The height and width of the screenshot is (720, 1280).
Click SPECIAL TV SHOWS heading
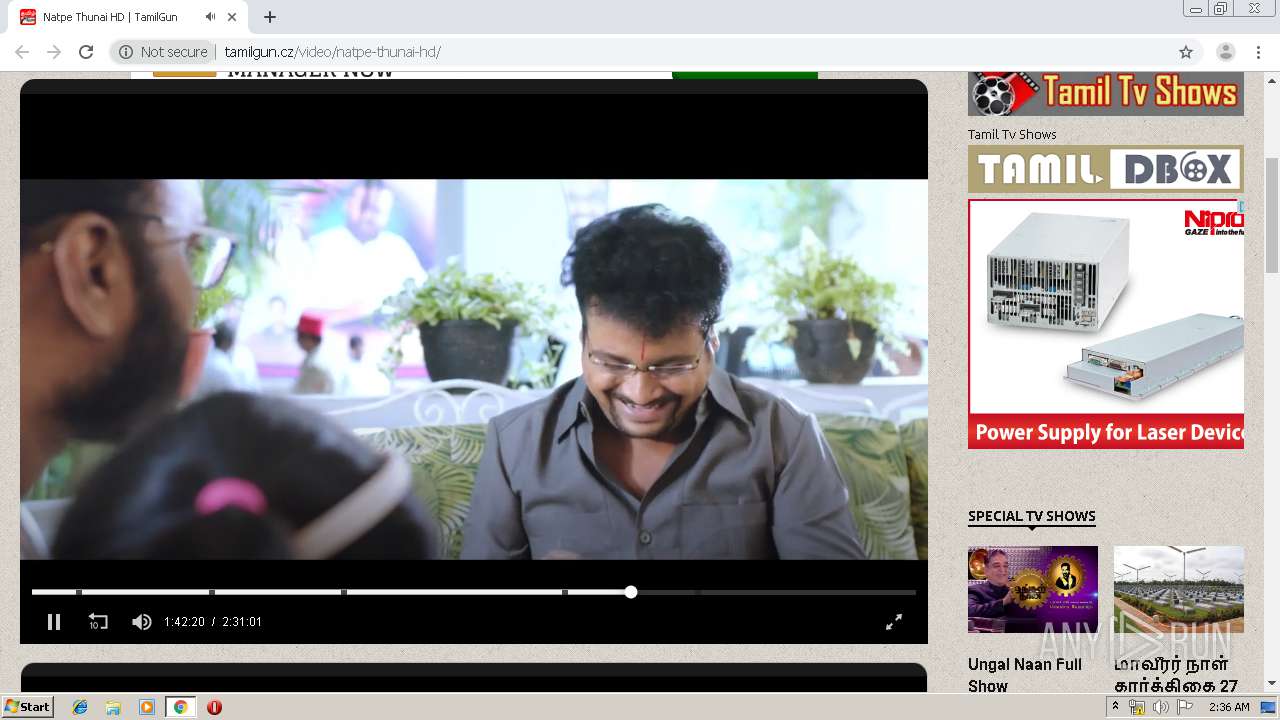1032,516
